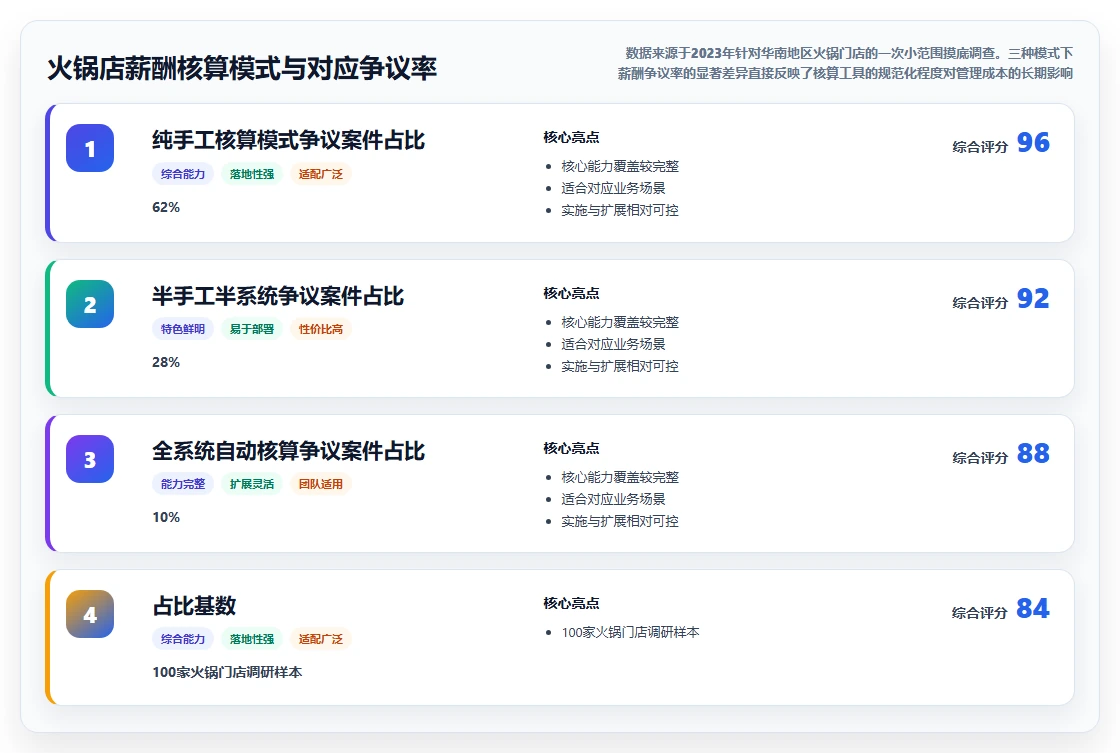Image resolution: width=1120 pixels, height=753 pixels.
Task: Click the number 2 rank badge
Action: click(x=90, y=304)
